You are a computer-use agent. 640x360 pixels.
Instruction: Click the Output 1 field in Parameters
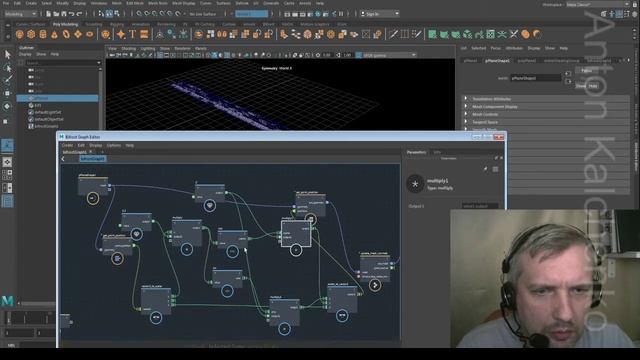[480, 206]
